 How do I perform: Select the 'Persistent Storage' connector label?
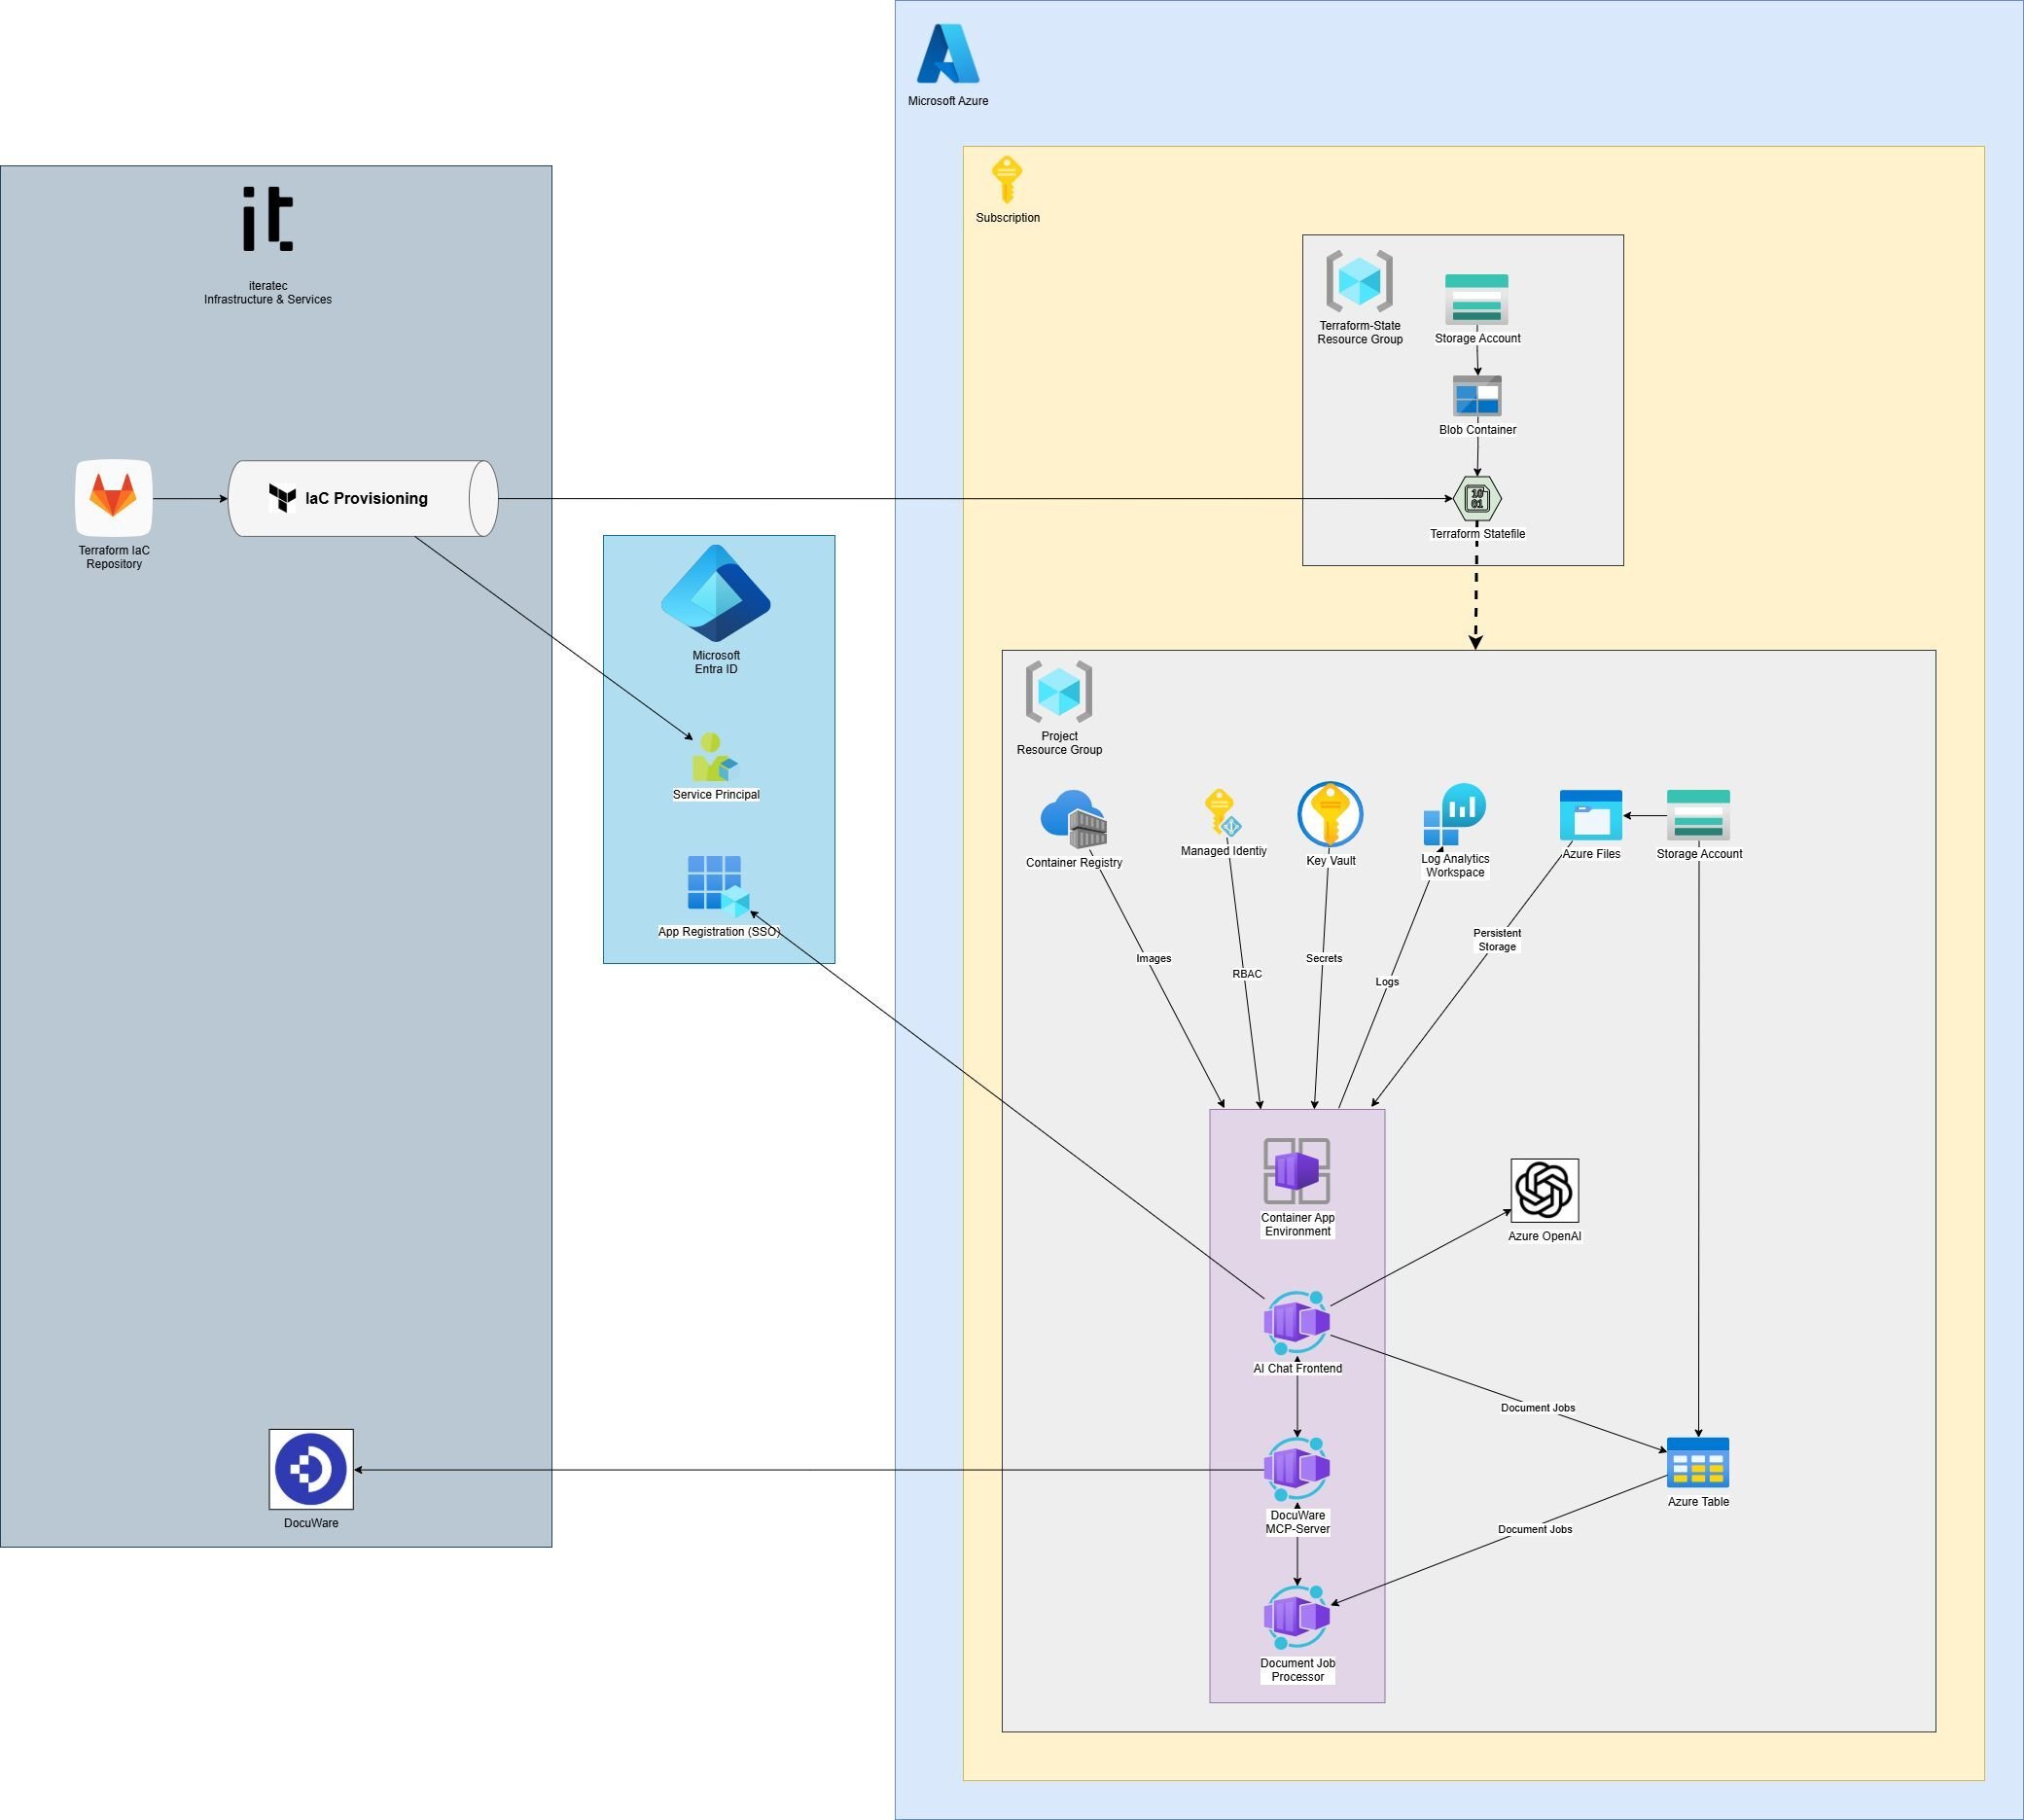click(x=1497, y=940)
